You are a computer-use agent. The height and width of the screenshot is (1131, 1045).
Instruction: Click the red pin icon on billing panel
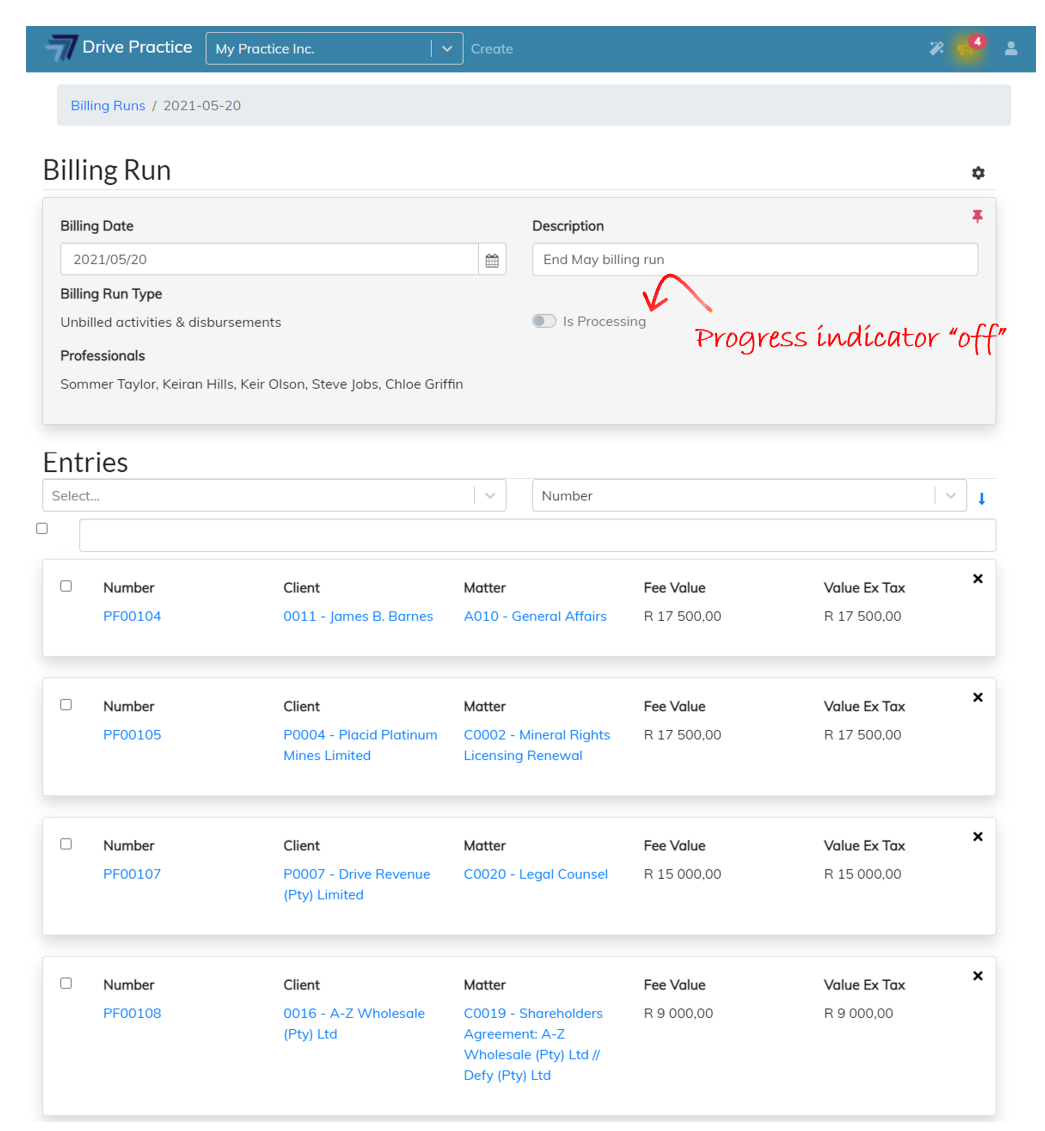(977, 217)
